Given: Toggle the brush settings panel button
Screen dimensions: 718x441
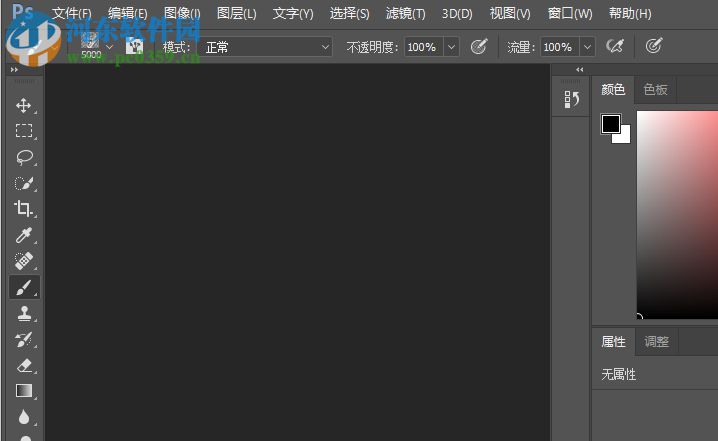Looking at the screenshot, I should click(135, 46).
